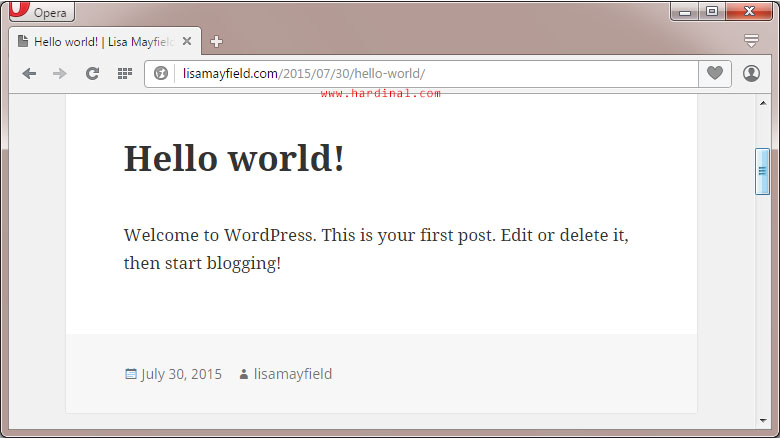Viewport: 780px width, 439px height.
Task: Reload the current page
Action: click(x=92, y=74)
